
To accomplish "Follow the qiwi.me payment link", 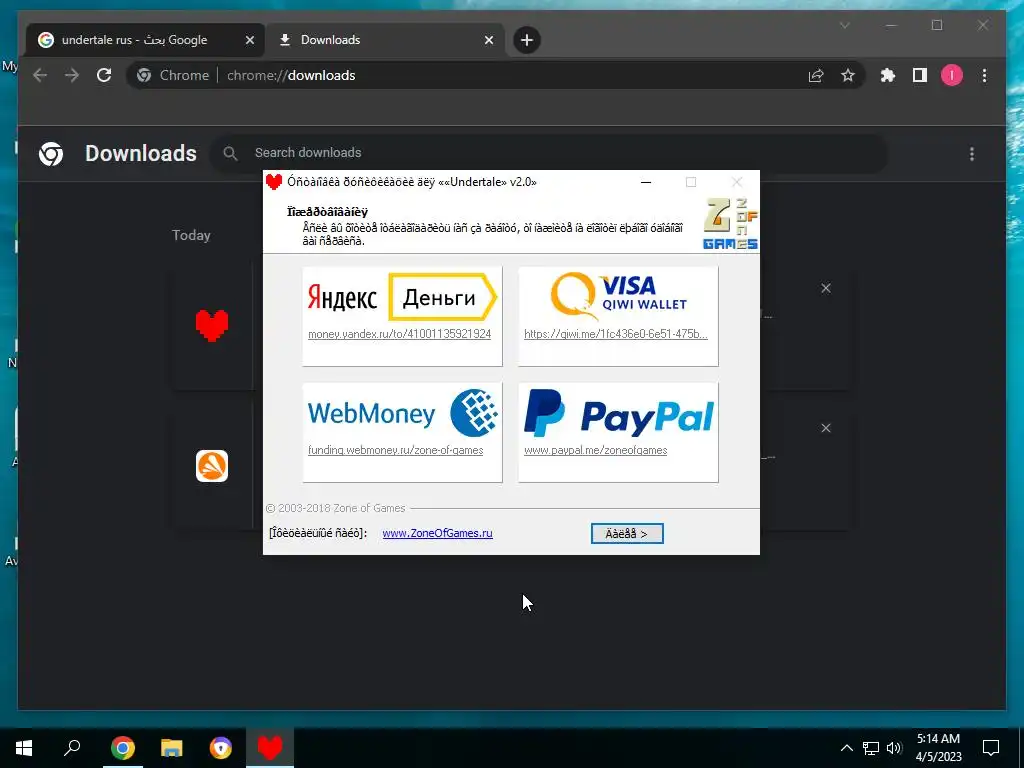I will [615, 334].
